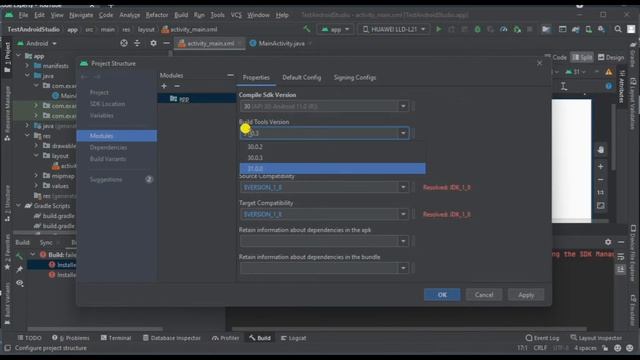
Task: Open the Refactor menu
Action: point(157,15)
